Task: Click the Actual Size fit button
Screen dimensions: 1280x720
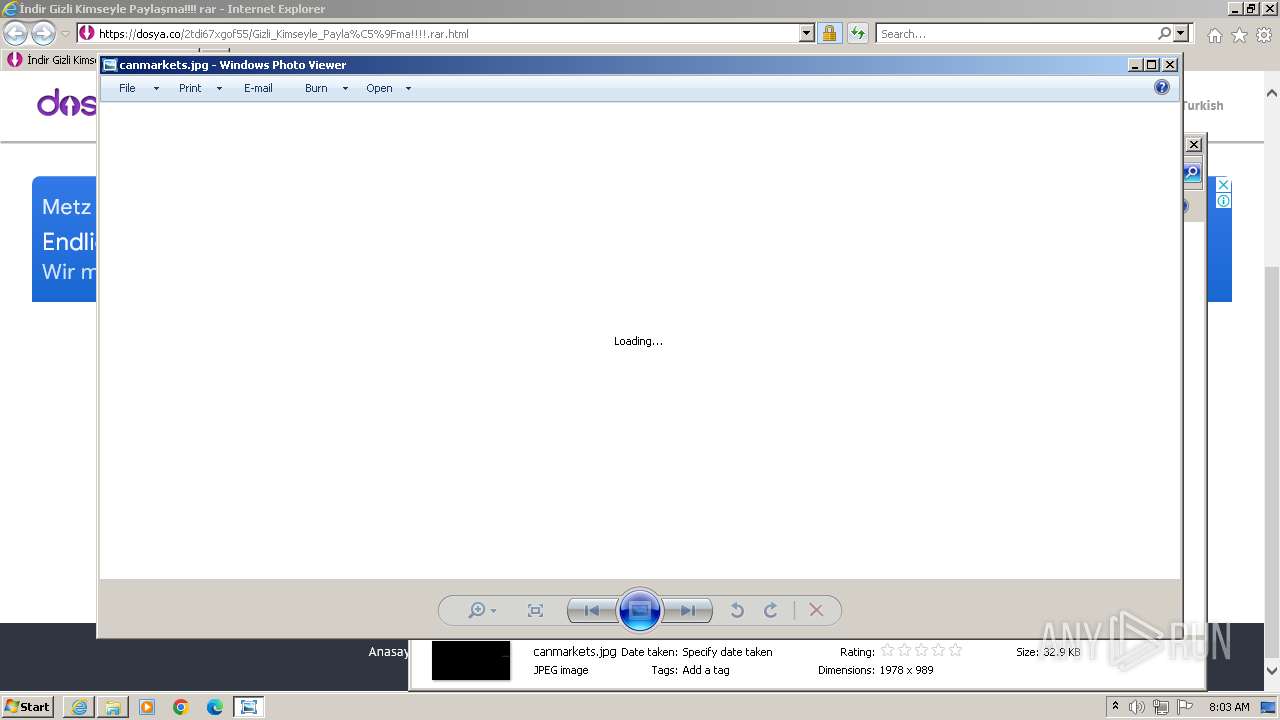Action: click(535, 610)
